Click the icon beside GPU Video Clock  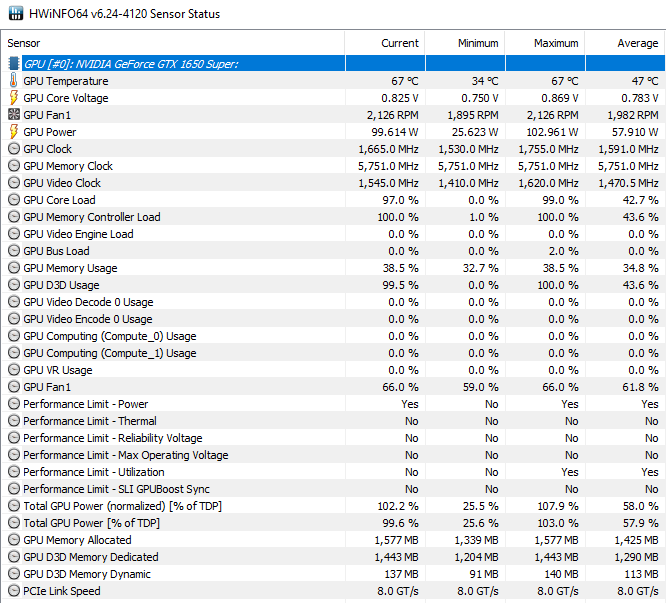coord(14,183)
